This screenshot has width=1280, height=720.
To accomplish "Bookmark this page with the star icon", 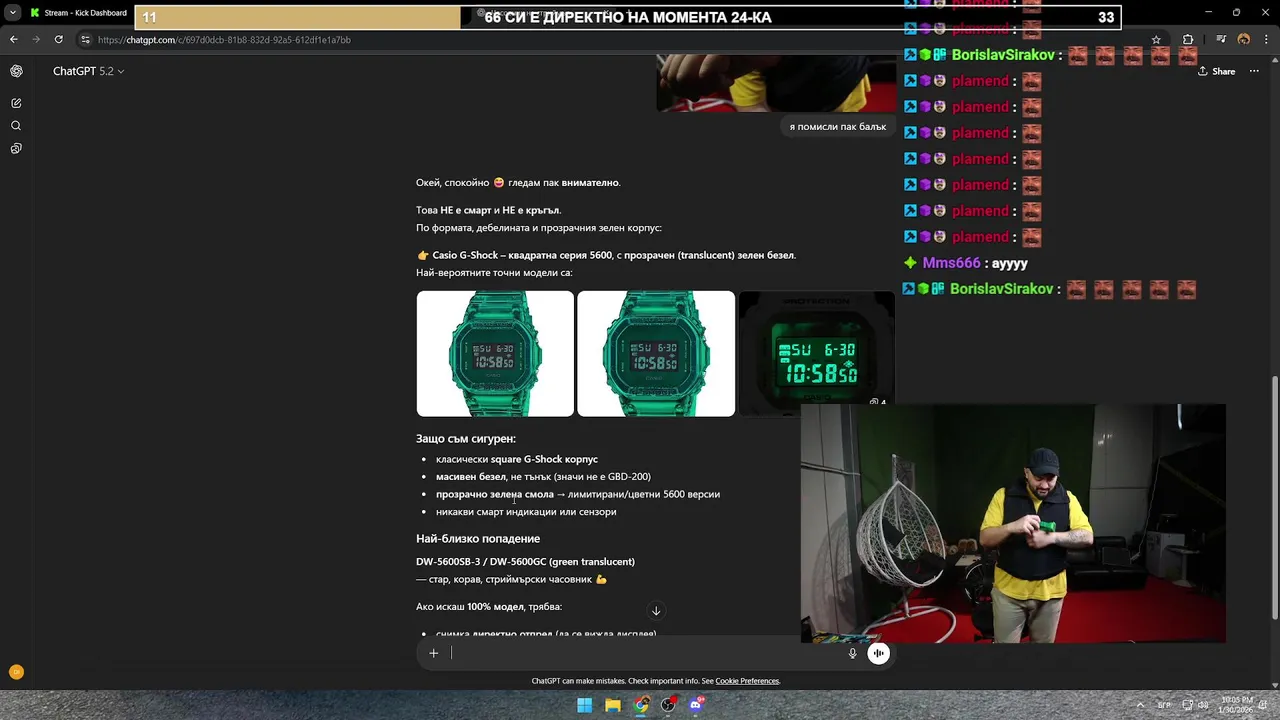I will [1156, 40].
